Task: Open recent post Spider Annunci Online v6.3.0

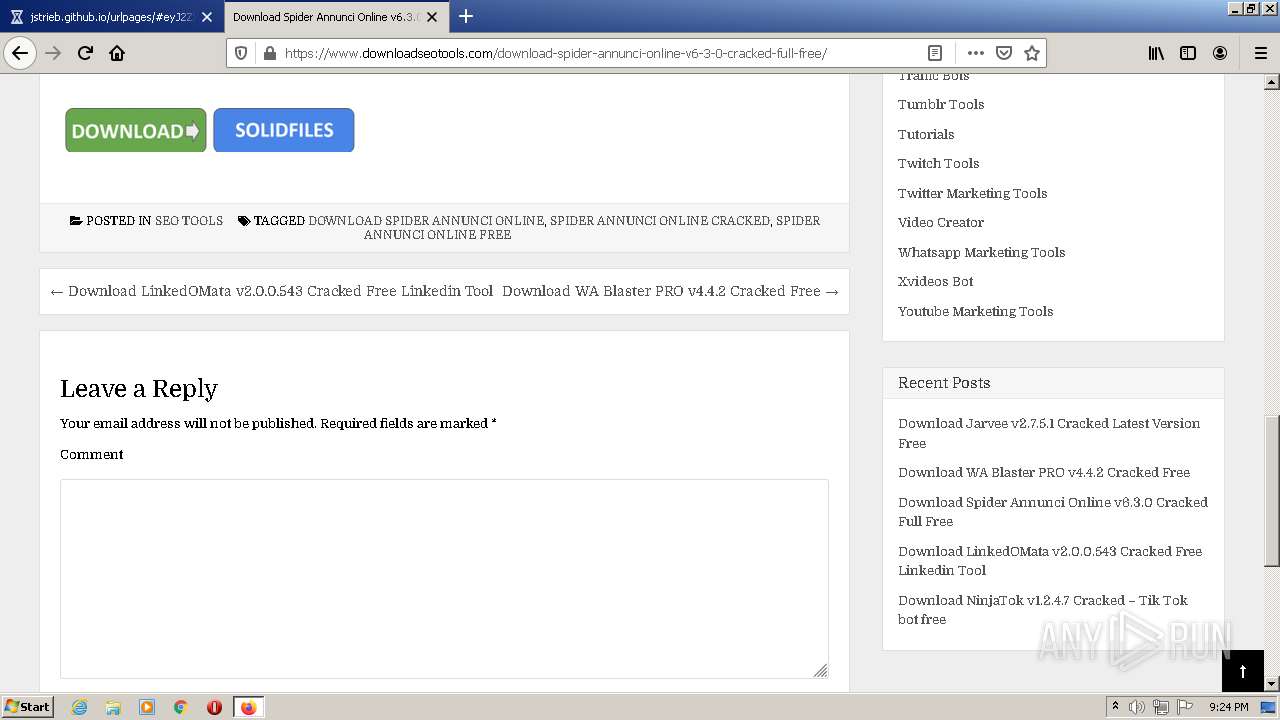Action: [1053, 512]
